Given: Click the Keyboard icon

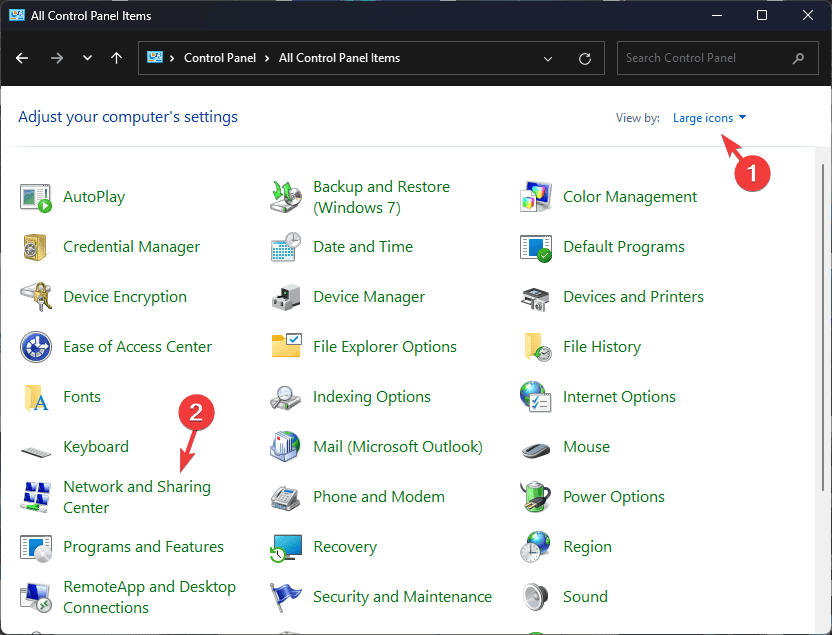Looking at the screenshot, I should pos(36,451).
